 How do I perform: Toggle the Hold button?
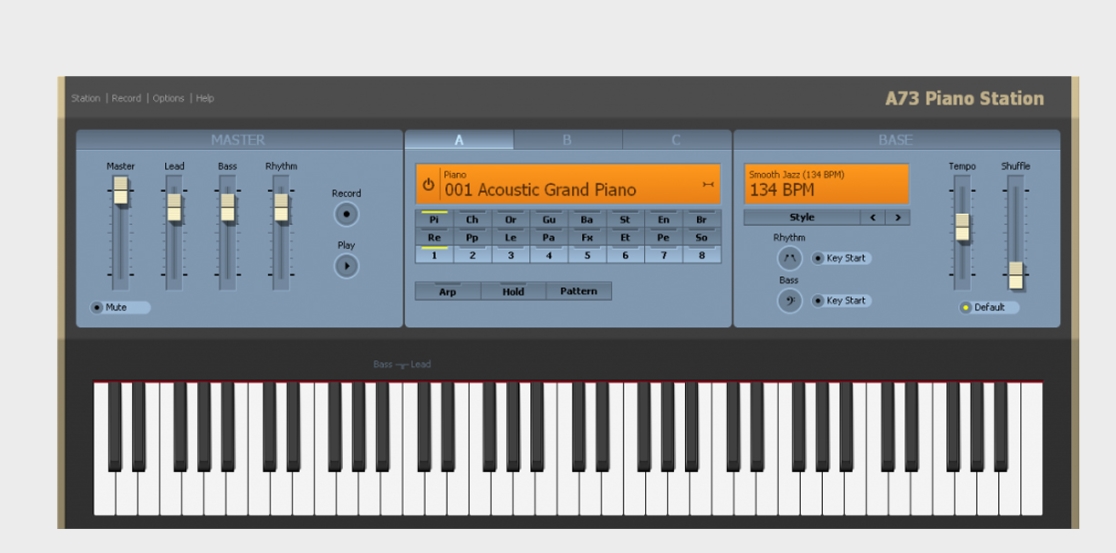513,291
